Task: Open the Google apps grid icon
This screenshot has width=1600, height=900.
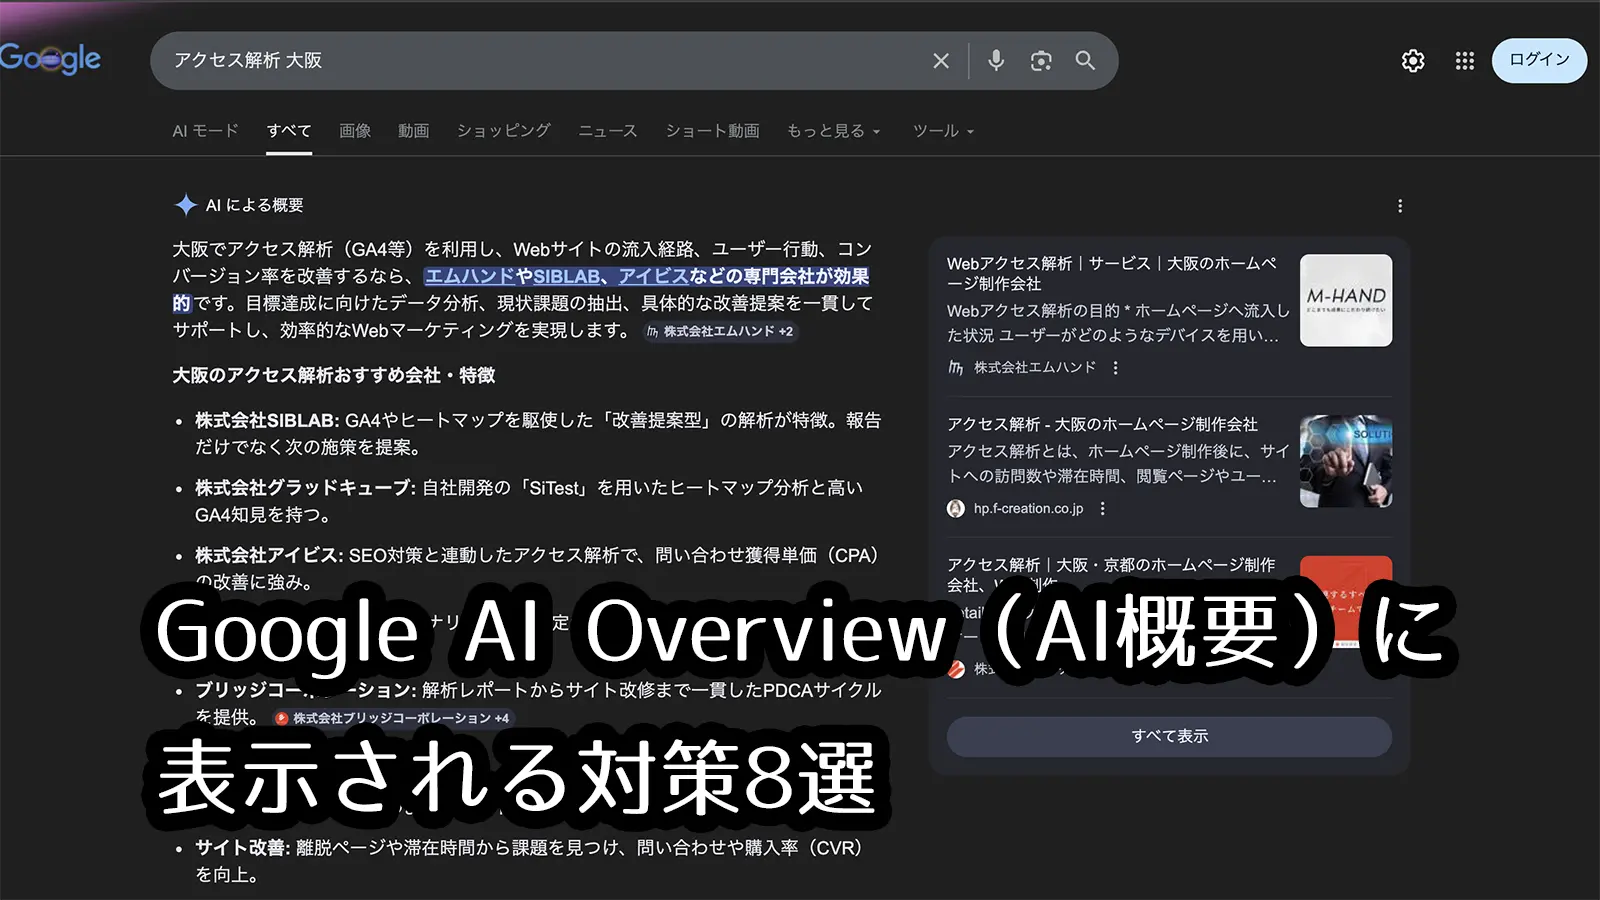Action: point(1465,61)
